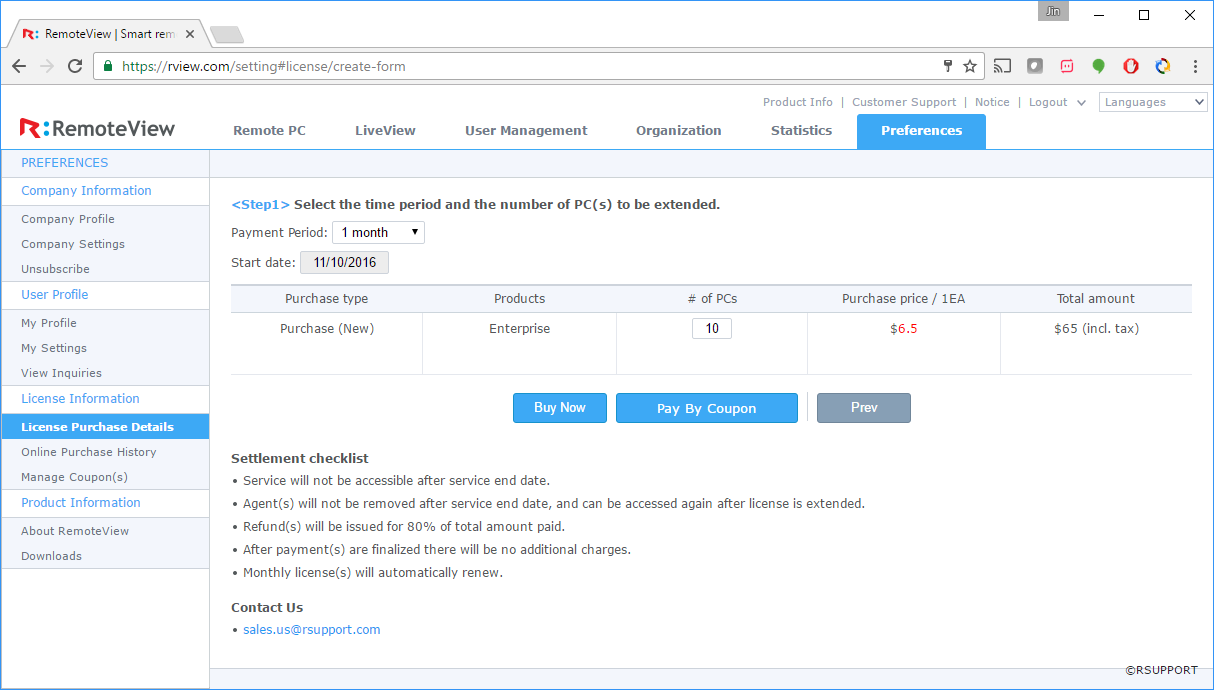The height and width of the screenshot is (690, 1214).
Task: Click the pink robot extension icon
Action: pyautogui.click(x=1067, y=66)
